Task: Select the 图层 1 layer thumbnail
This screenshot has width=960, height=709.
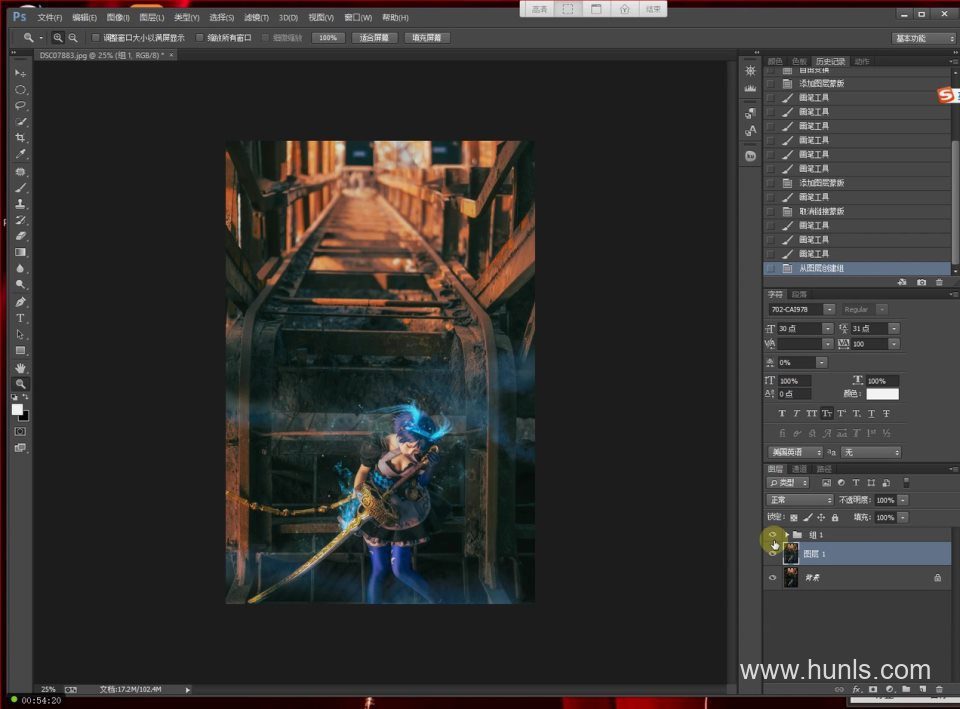Action: point(791,553)
